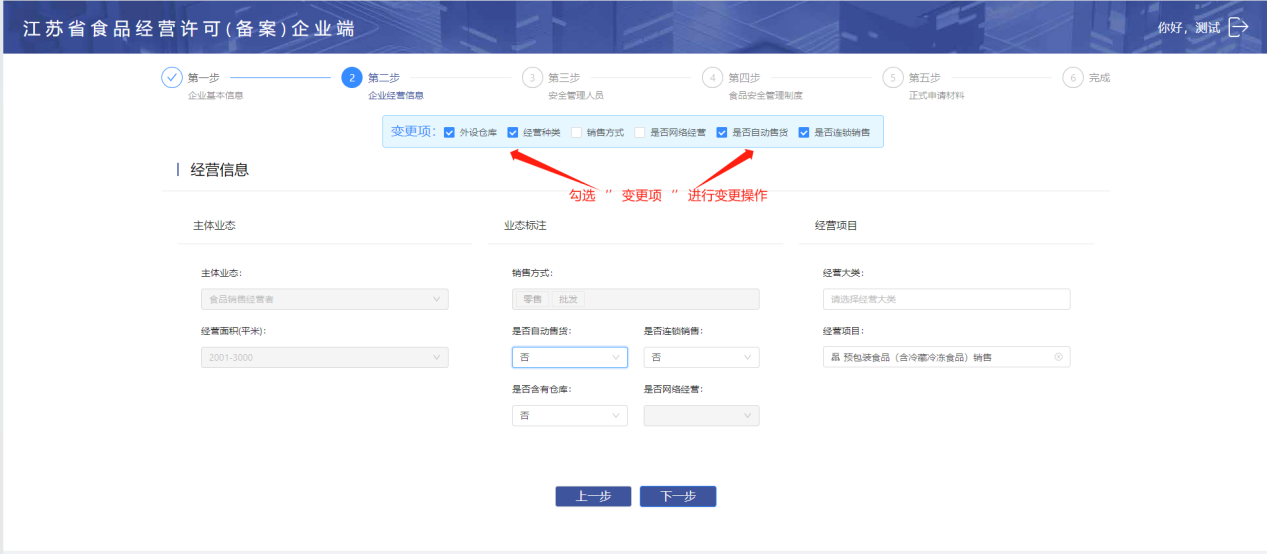The image size is (1267, 554).
Task: Click the step 1 checkmark circle icon
Action: (x=172, y=78)
